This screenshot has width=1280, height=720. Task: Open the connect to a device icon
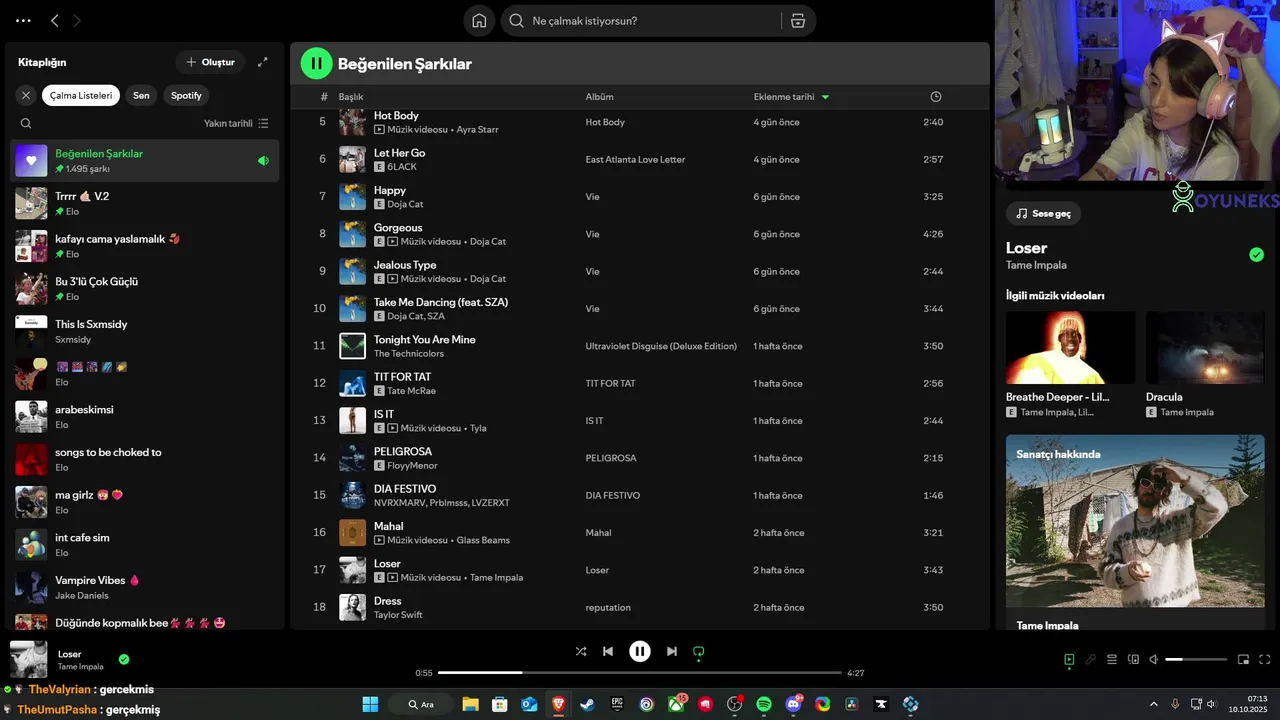[x=1133, y=660]
